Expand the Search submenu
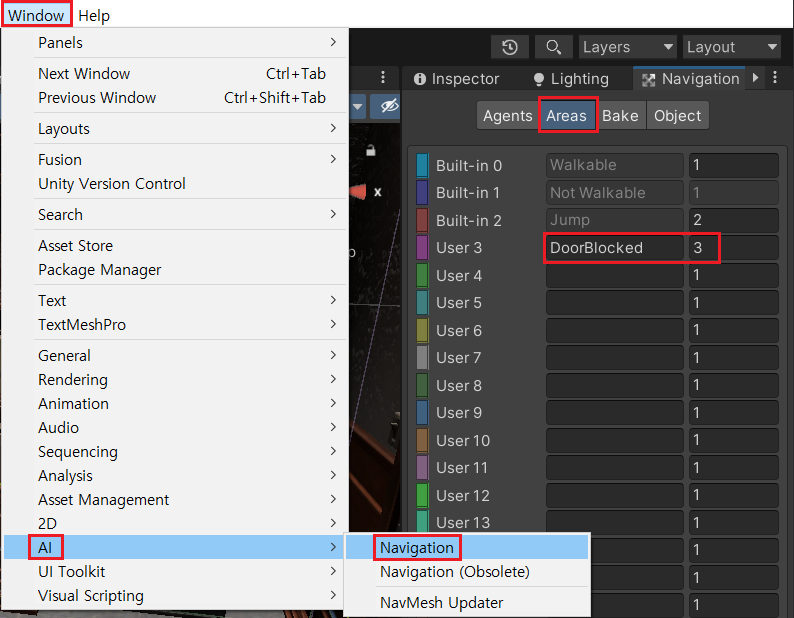The width and height of the screenshot is (794, 618). (175, 215)
